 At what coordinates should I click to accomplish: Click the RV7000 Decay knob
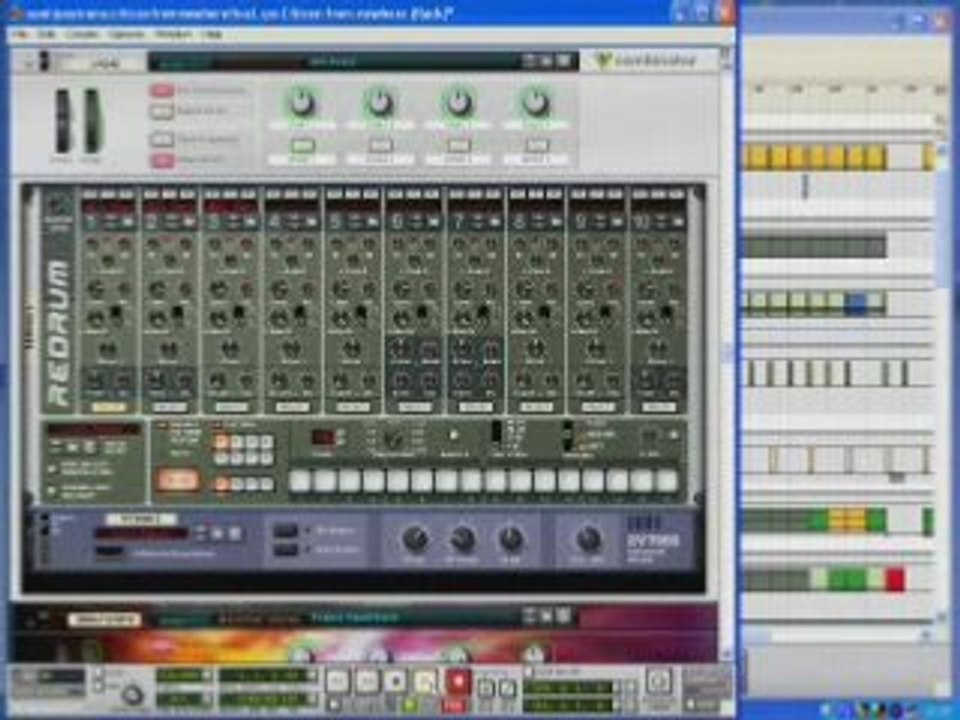[415, 539]
